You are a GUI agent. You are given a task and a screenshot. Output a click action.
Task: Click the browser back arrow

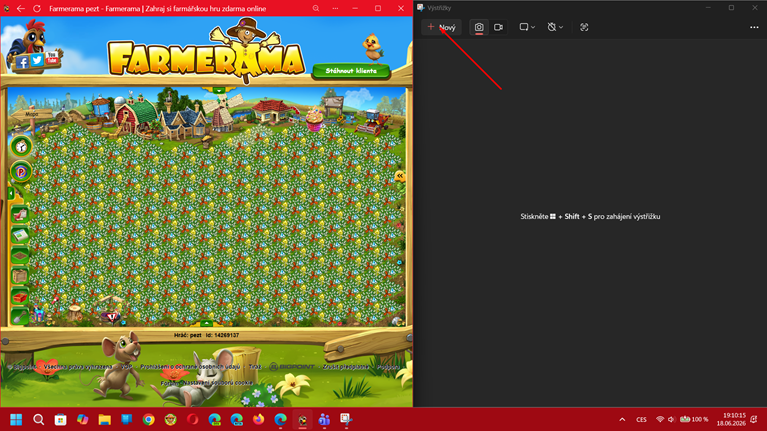pos(21,8)
